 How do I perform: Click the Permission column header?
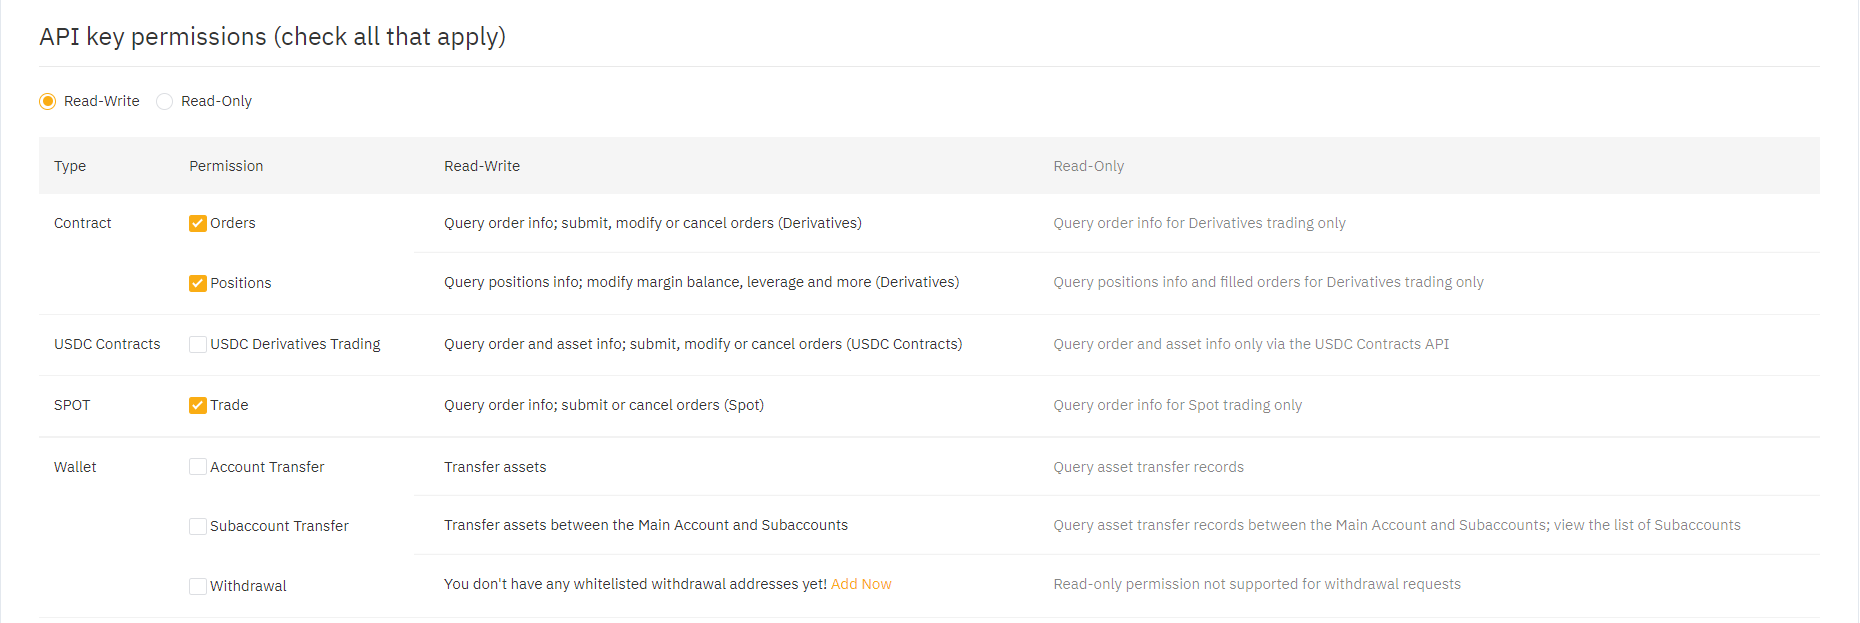[226, 166]
